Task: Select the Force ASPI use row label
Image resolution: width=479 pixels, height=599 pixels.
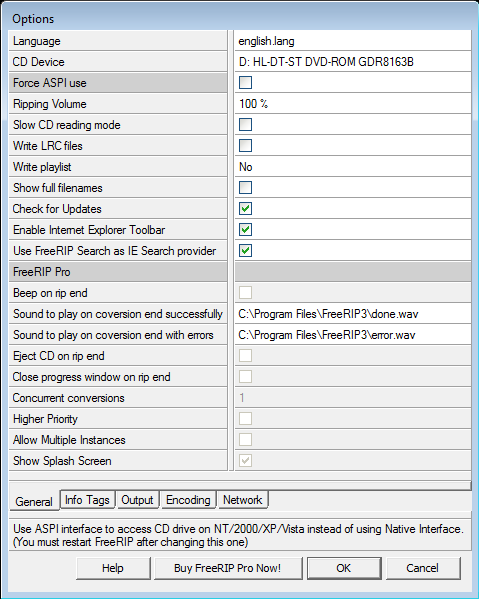Action: 118,83
